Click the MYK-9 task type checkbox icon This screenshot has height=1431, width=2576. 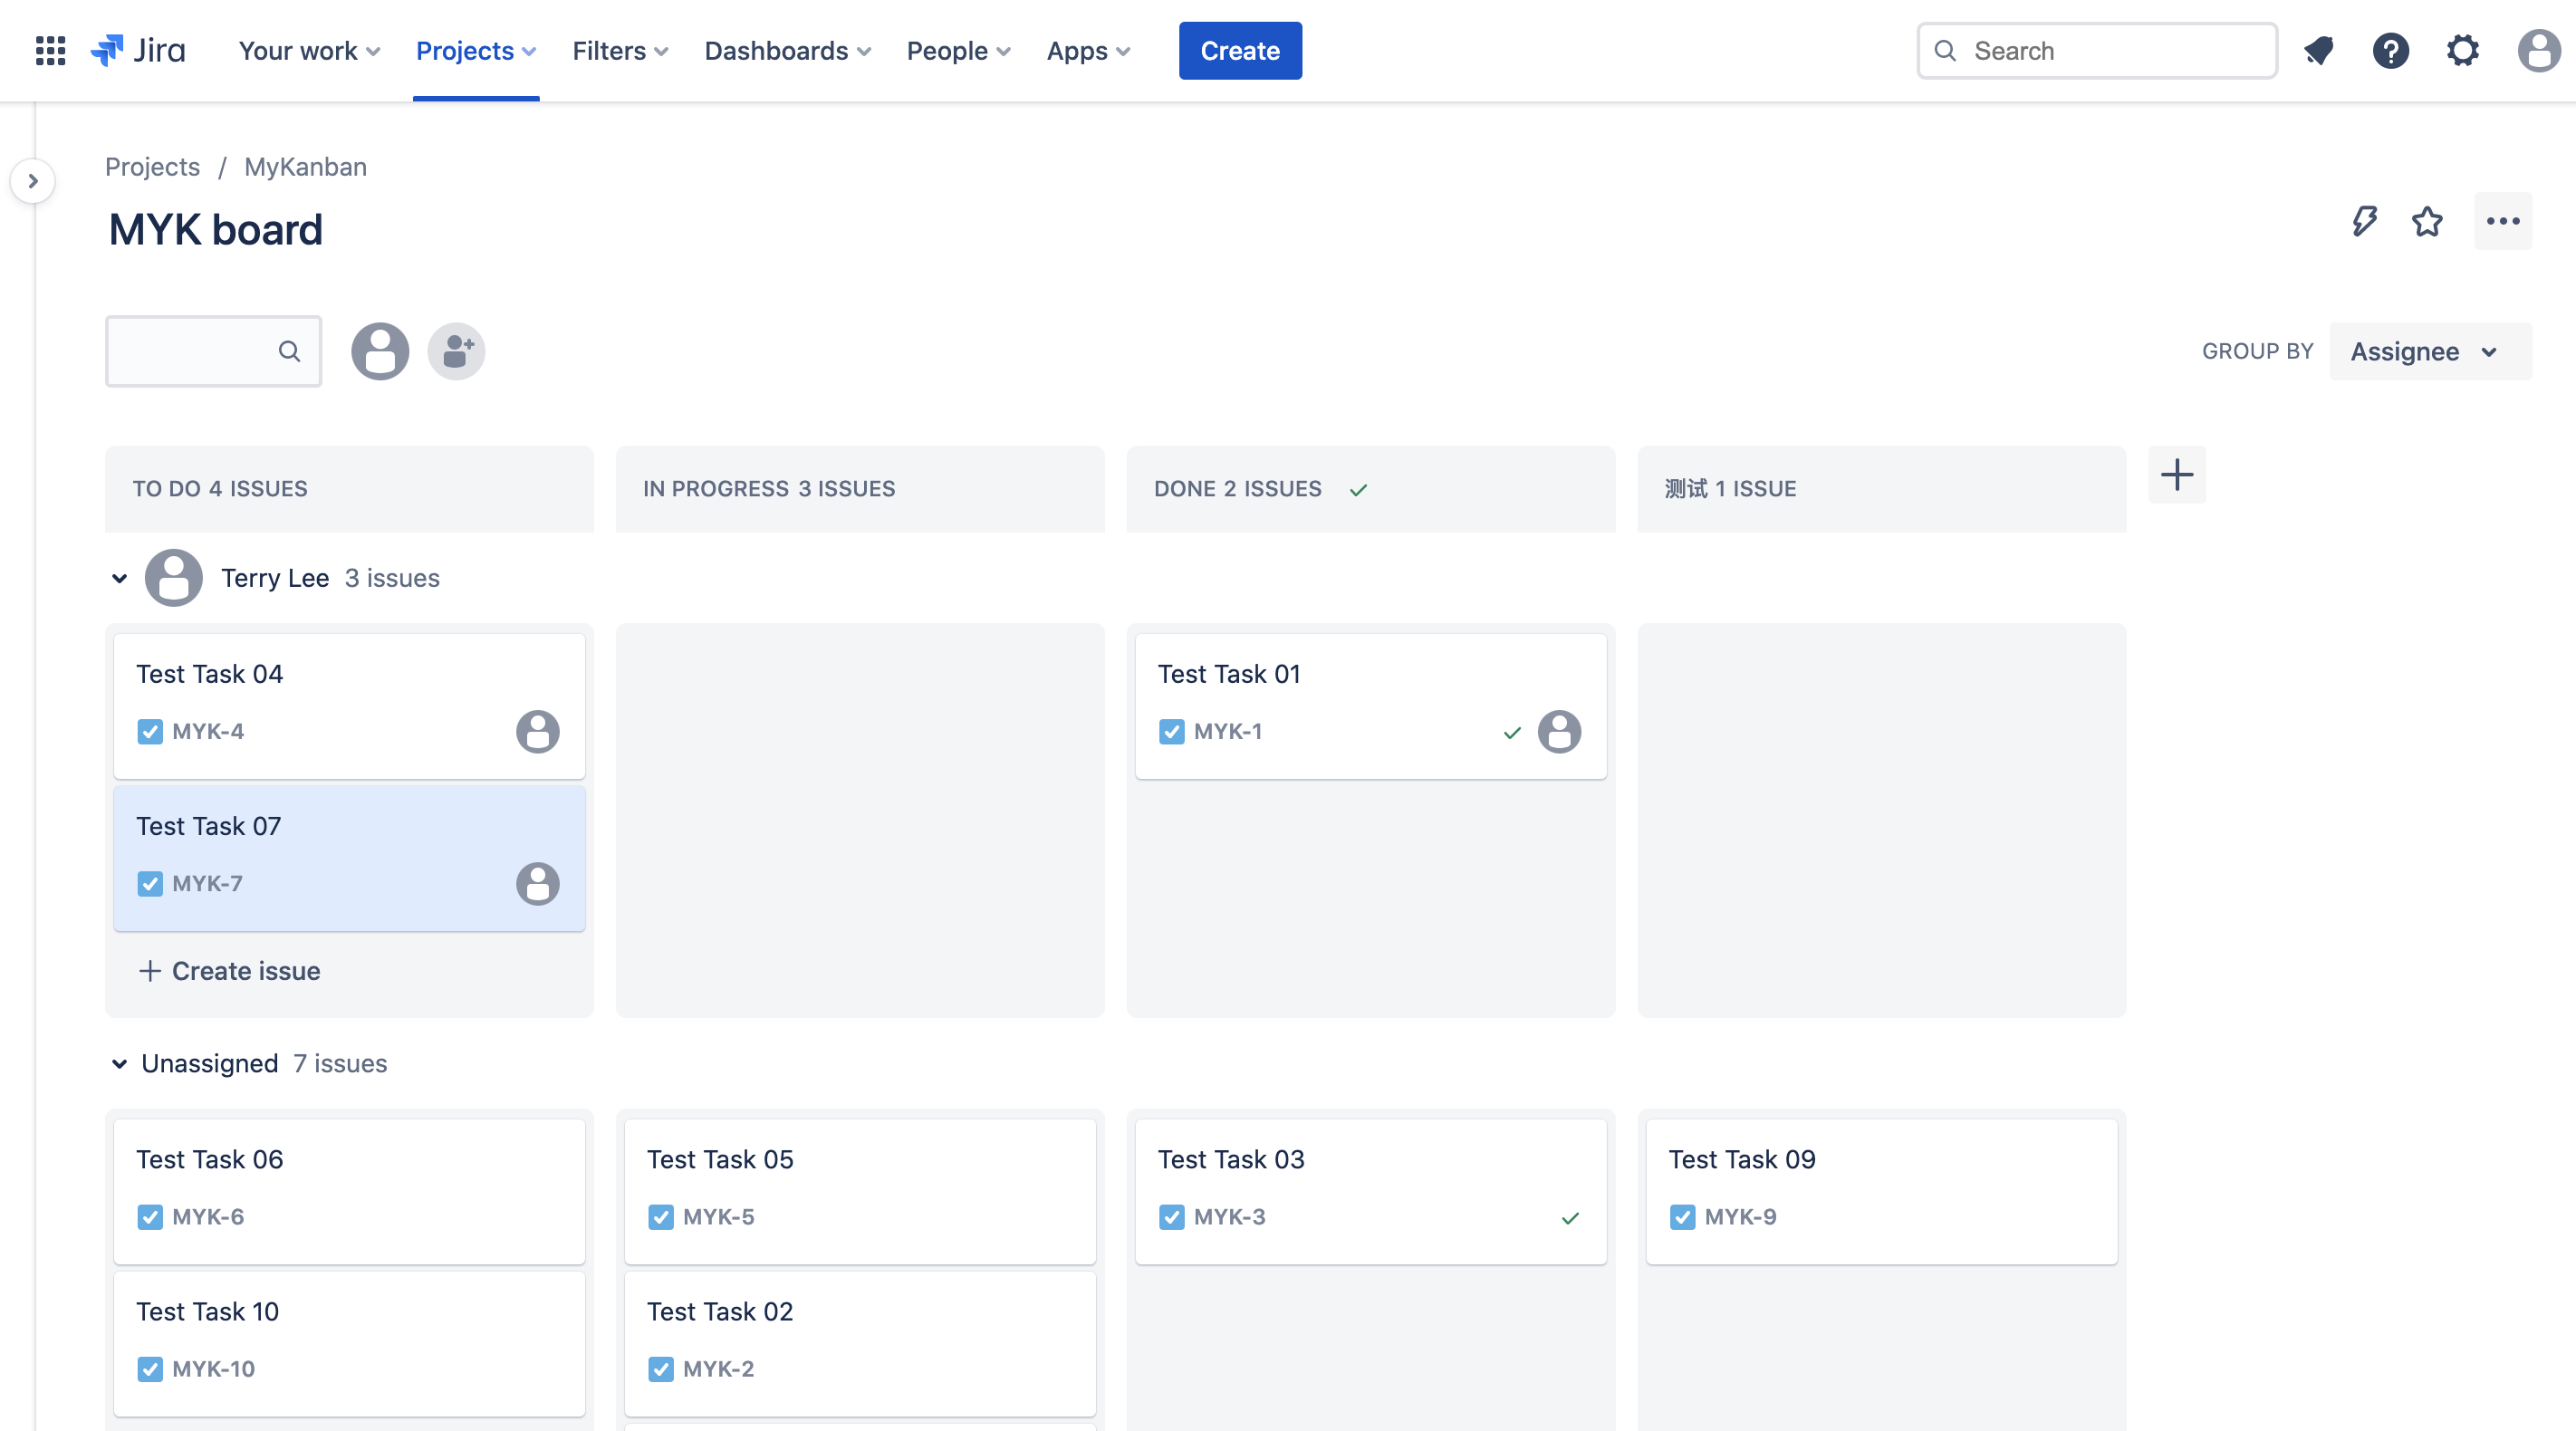tap(1682, 1217)
